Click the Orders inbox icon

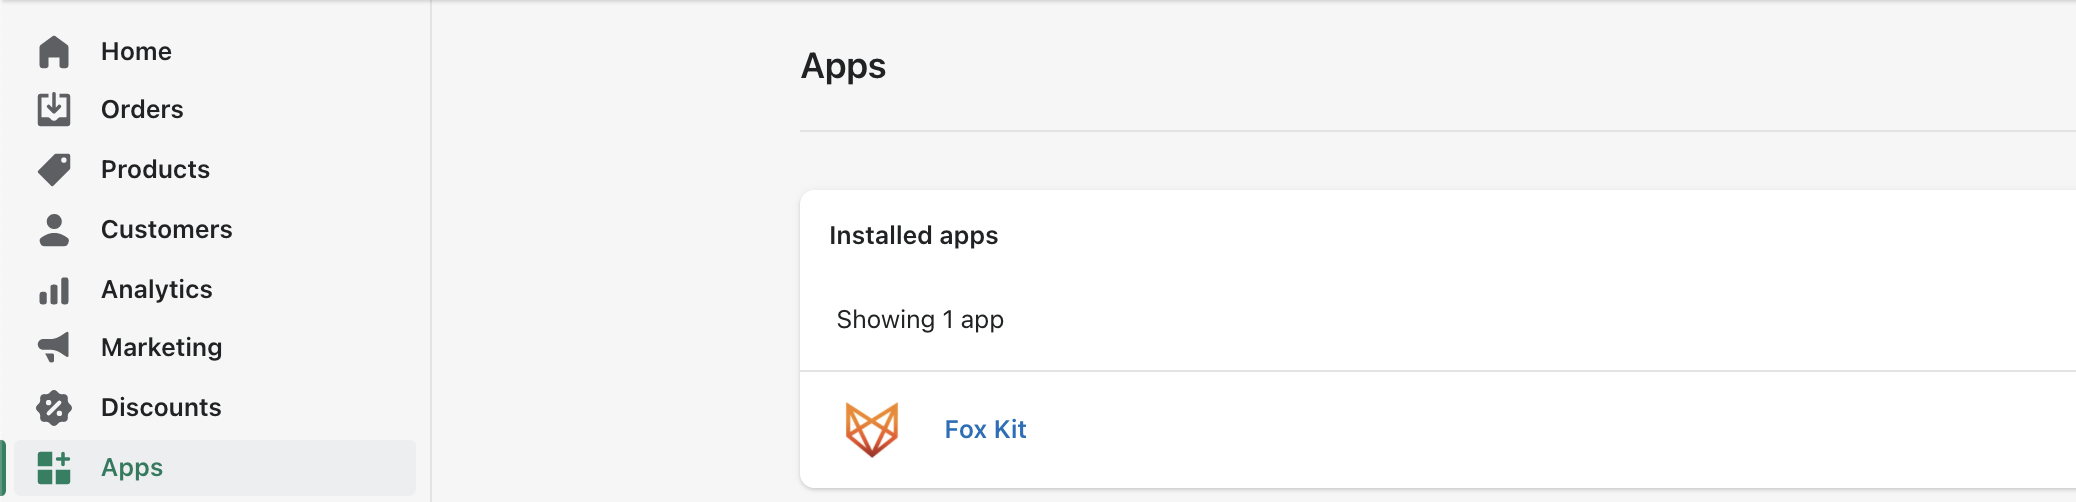click(54, 109)
